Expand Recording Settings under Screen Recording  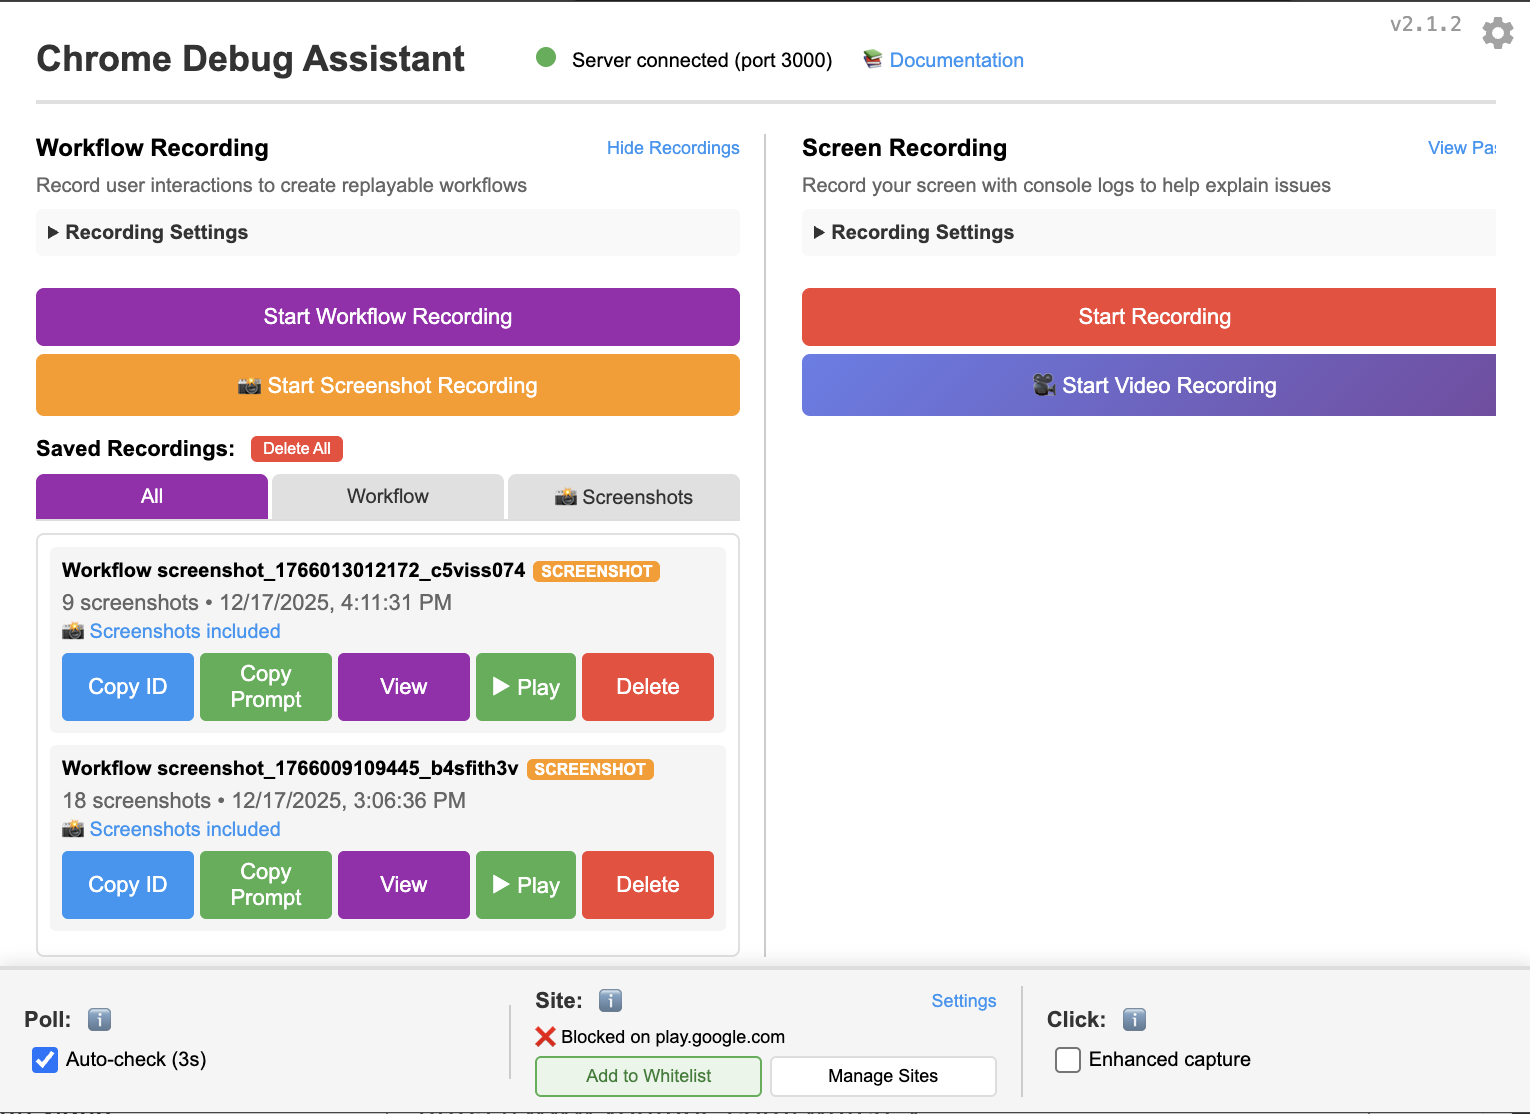(912, 232)
